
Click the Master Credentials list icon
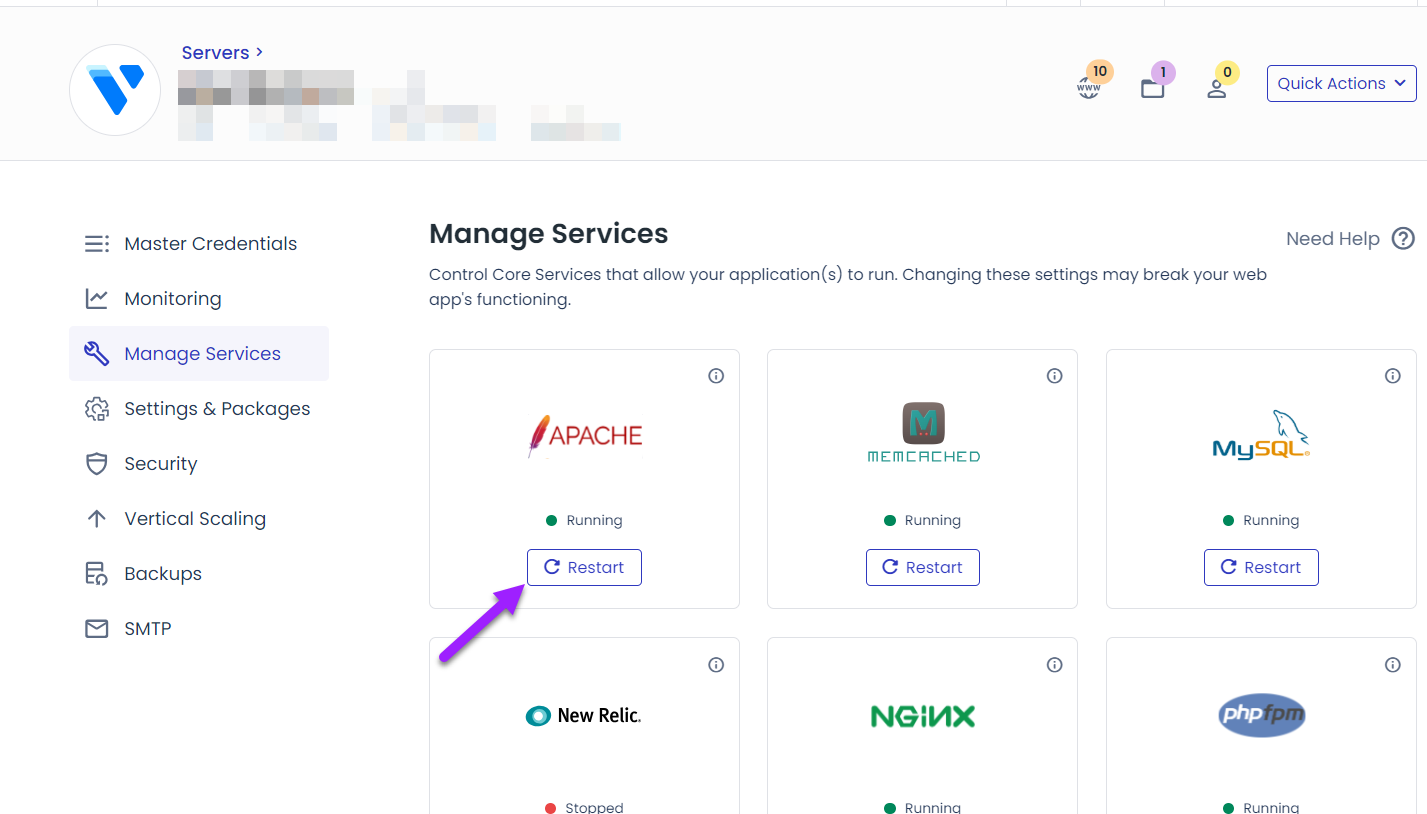[x=97, y=244]
